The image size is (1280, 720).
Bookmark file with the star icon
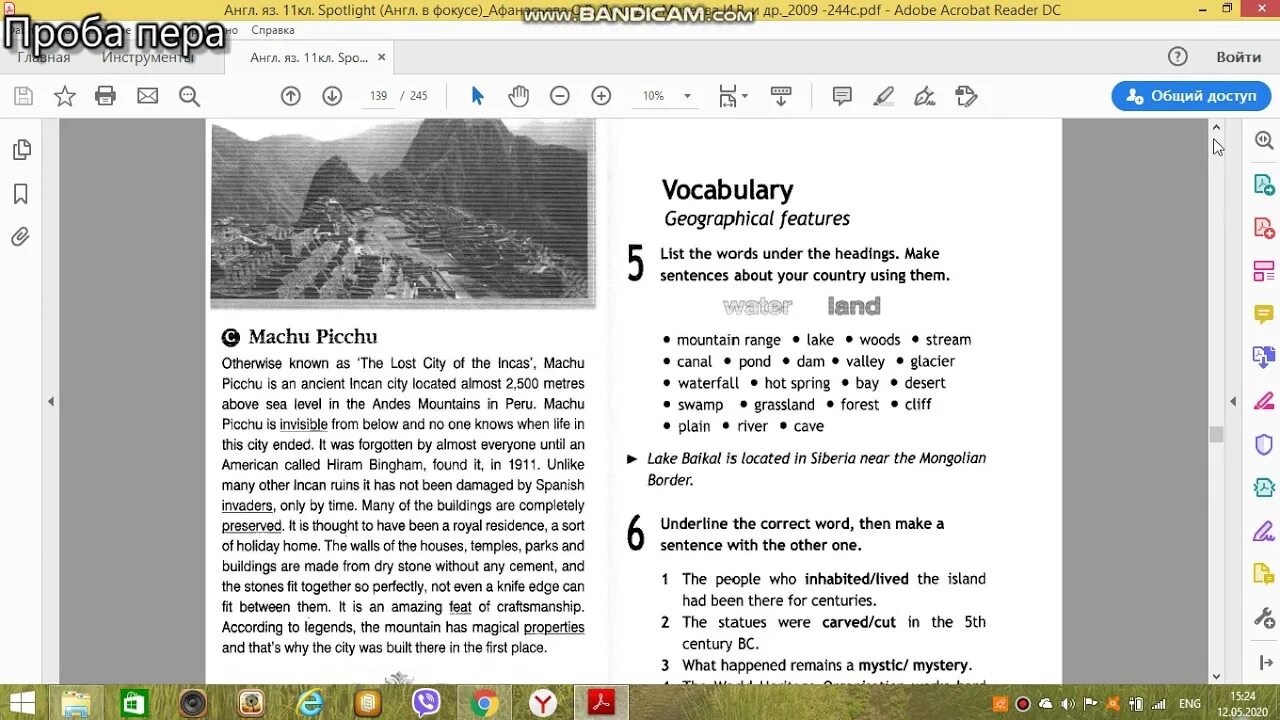pos(64,96)
